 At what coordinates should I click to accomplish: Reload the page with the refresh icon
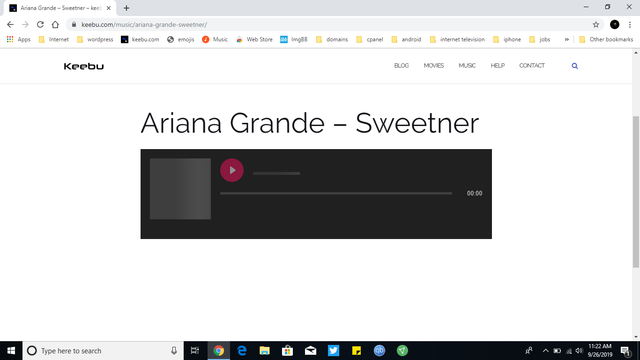click(40, 24)
